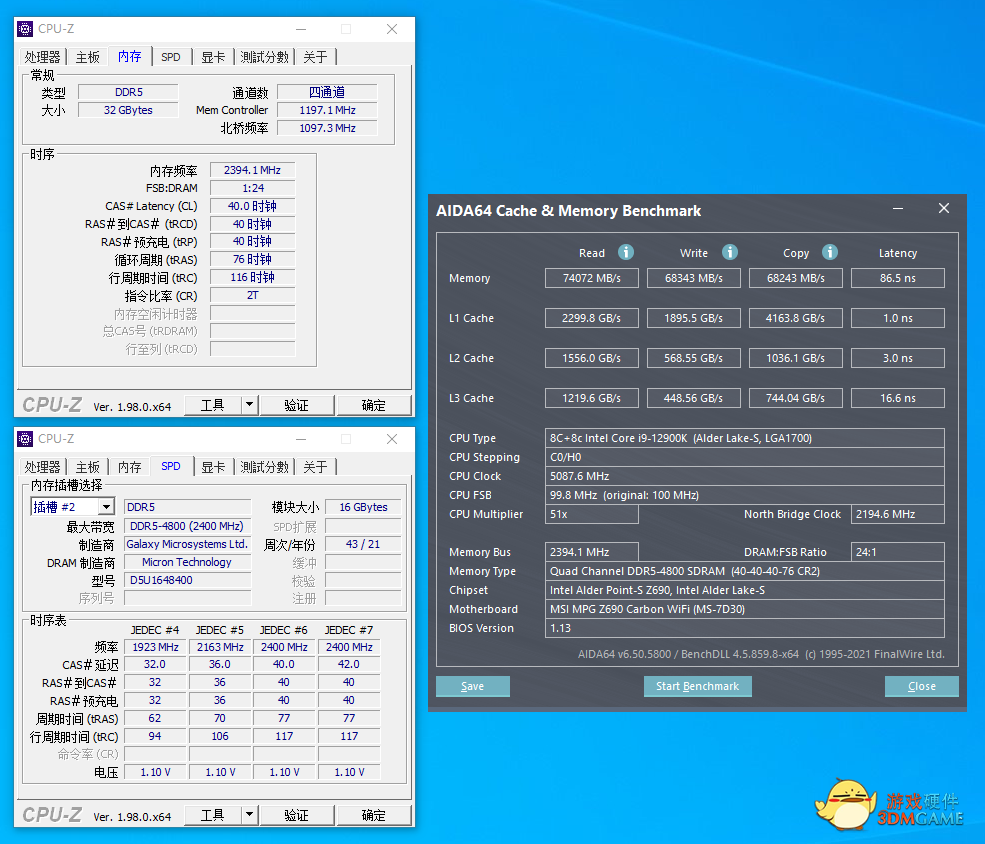The image size is (985, 844).
Task: Click the CPU Clock value 5087.6 MHz
Action: 744,476
